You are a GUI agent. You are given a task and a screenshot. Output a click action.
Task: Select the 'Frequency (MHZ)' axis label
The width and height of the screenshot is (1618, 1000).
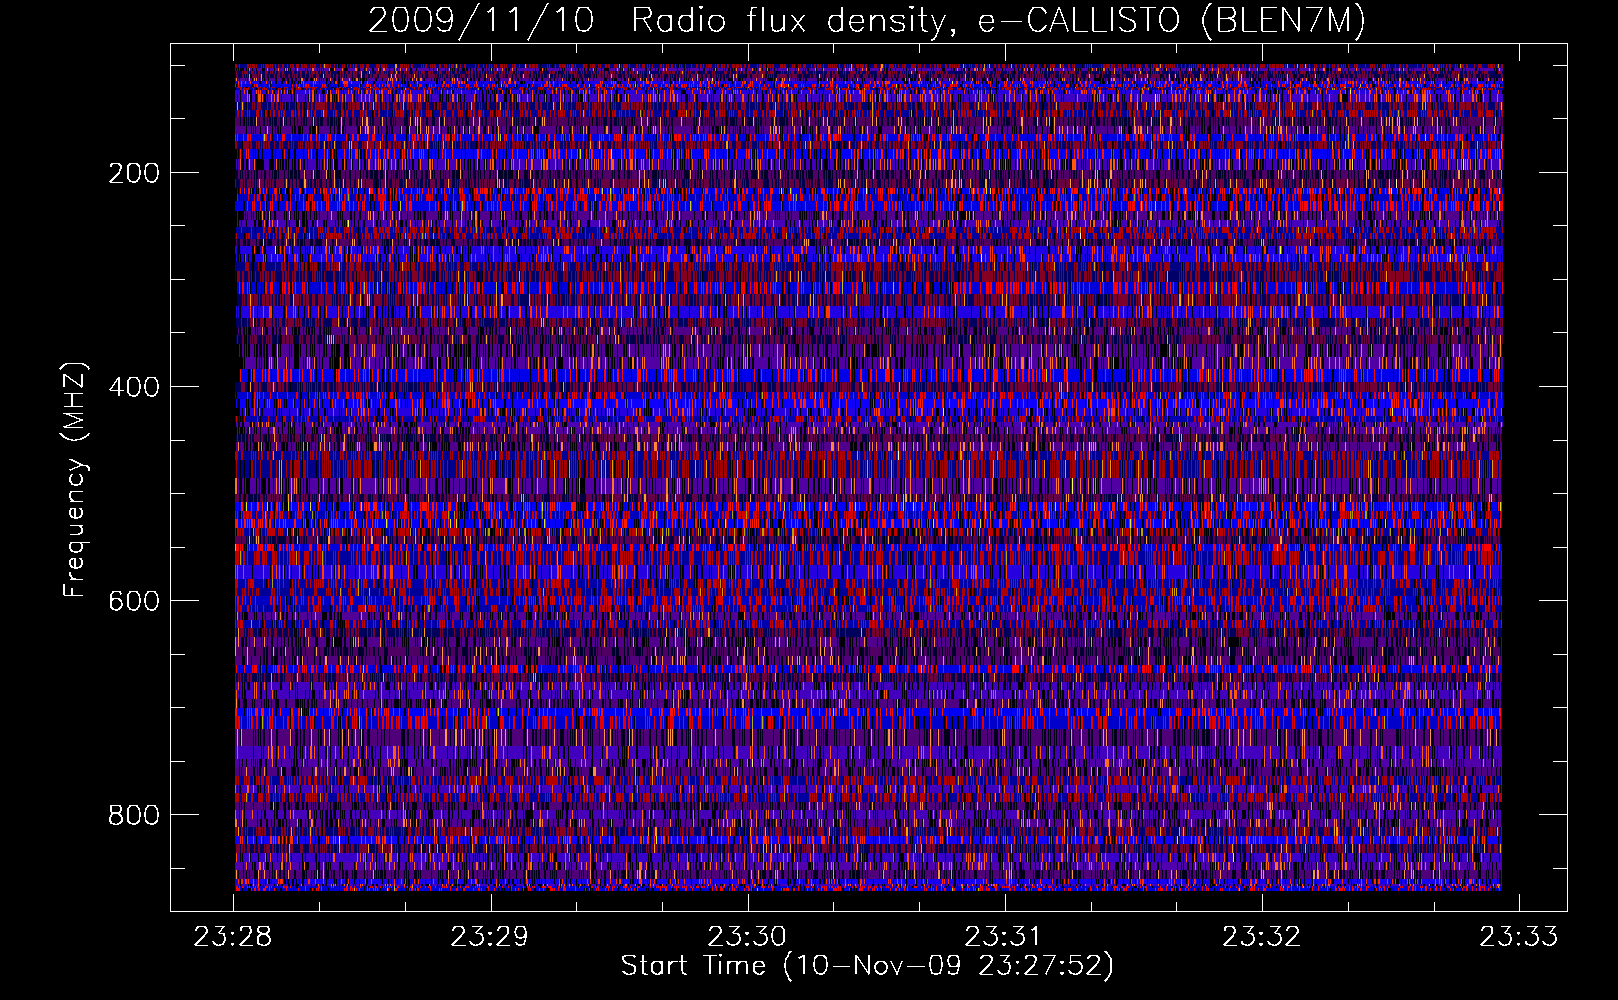coord(75,479)
